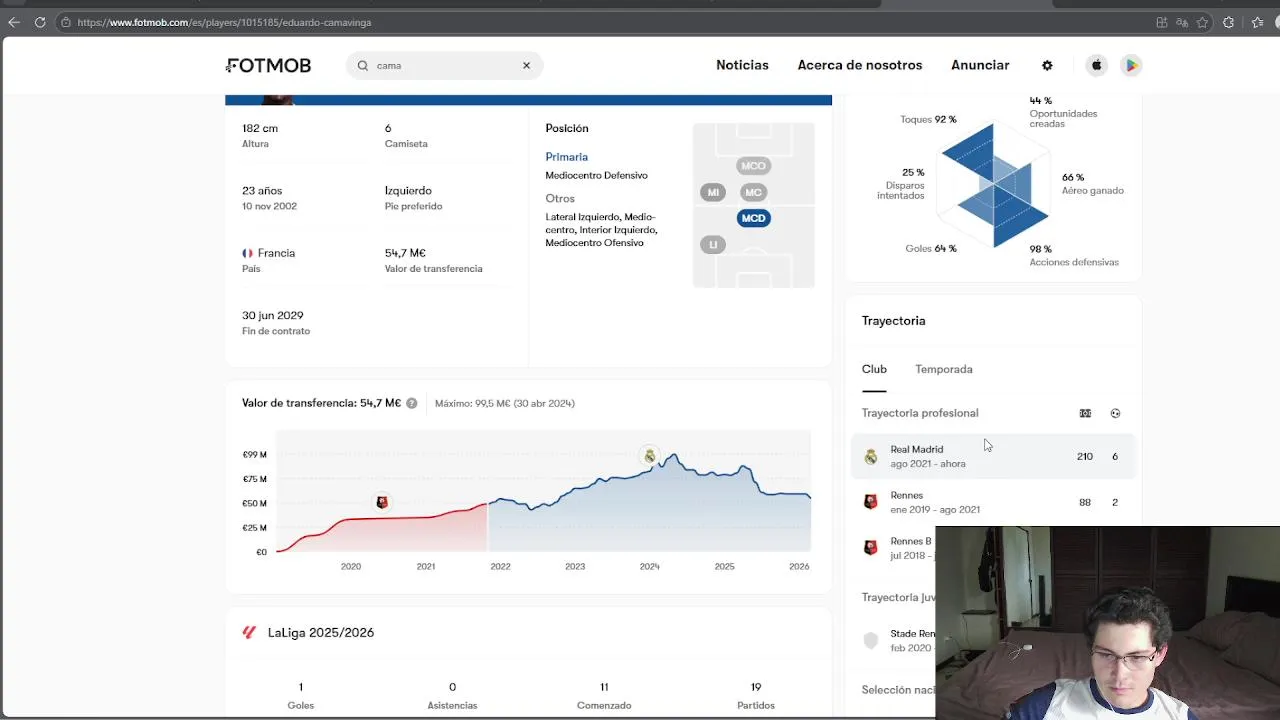The image size is (1280, 720).
Task: Open Acerca de nosotros
Action: click(860, 65)
